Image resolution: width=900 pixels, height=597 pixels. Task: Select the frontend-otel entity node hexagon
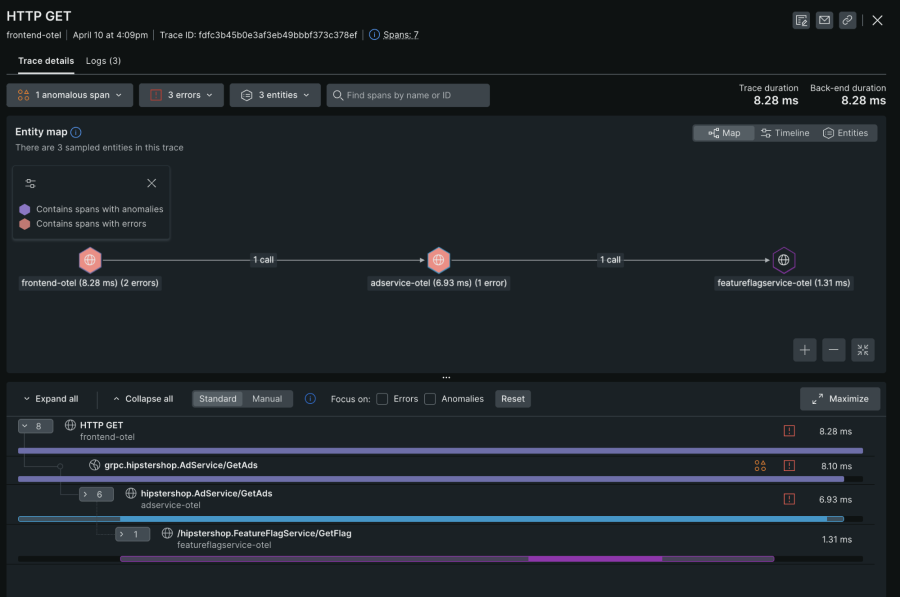pos(90,260)
